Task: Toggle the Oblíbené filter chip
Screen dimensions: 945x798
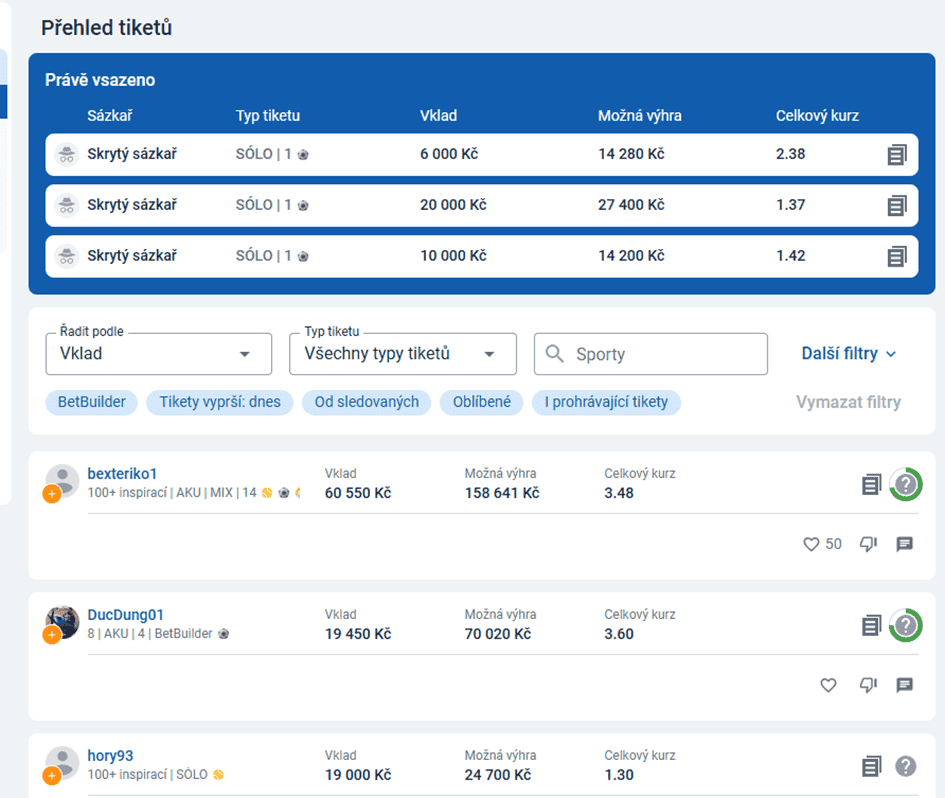Action: click(482, 402)
